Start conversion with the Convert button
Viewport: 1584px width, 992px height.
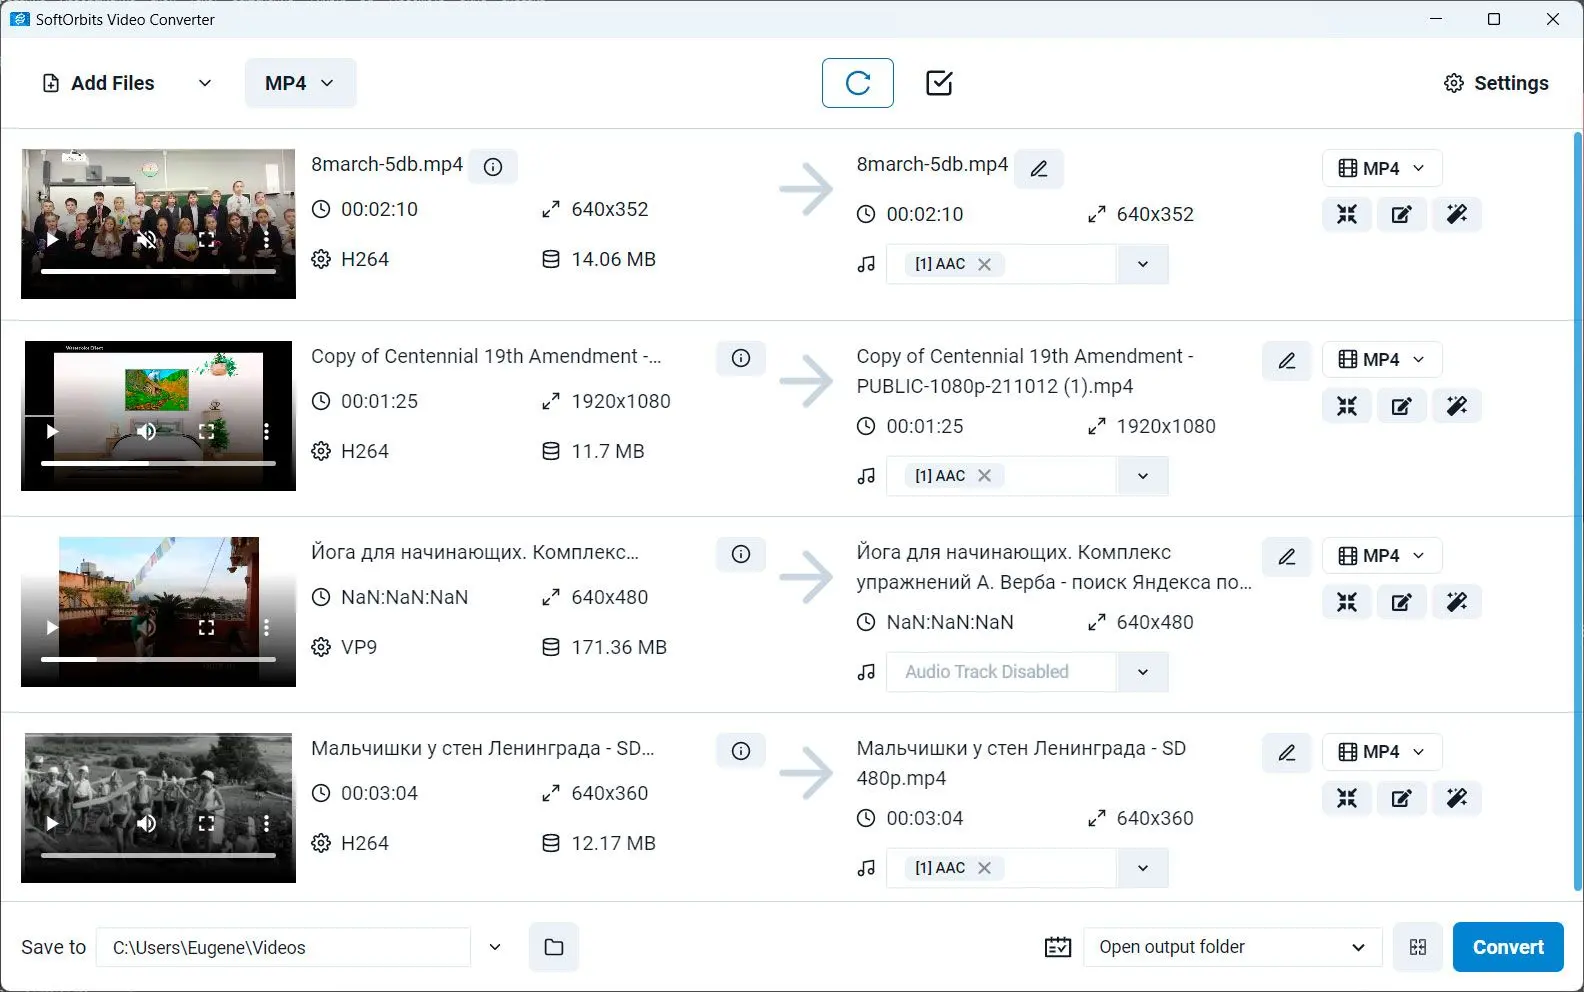[x=1507, y=947]
